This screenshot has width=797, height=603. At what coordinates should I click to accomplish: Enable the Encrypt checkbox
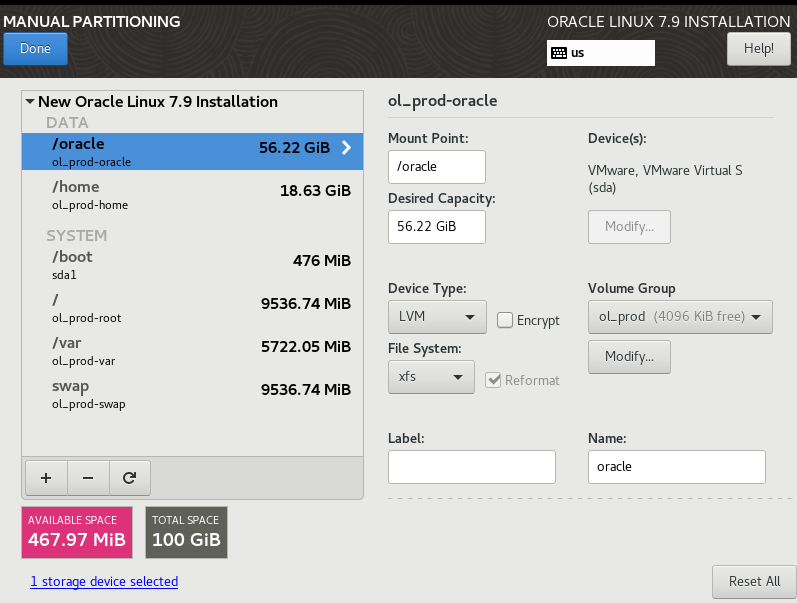[x=505, y=320]
